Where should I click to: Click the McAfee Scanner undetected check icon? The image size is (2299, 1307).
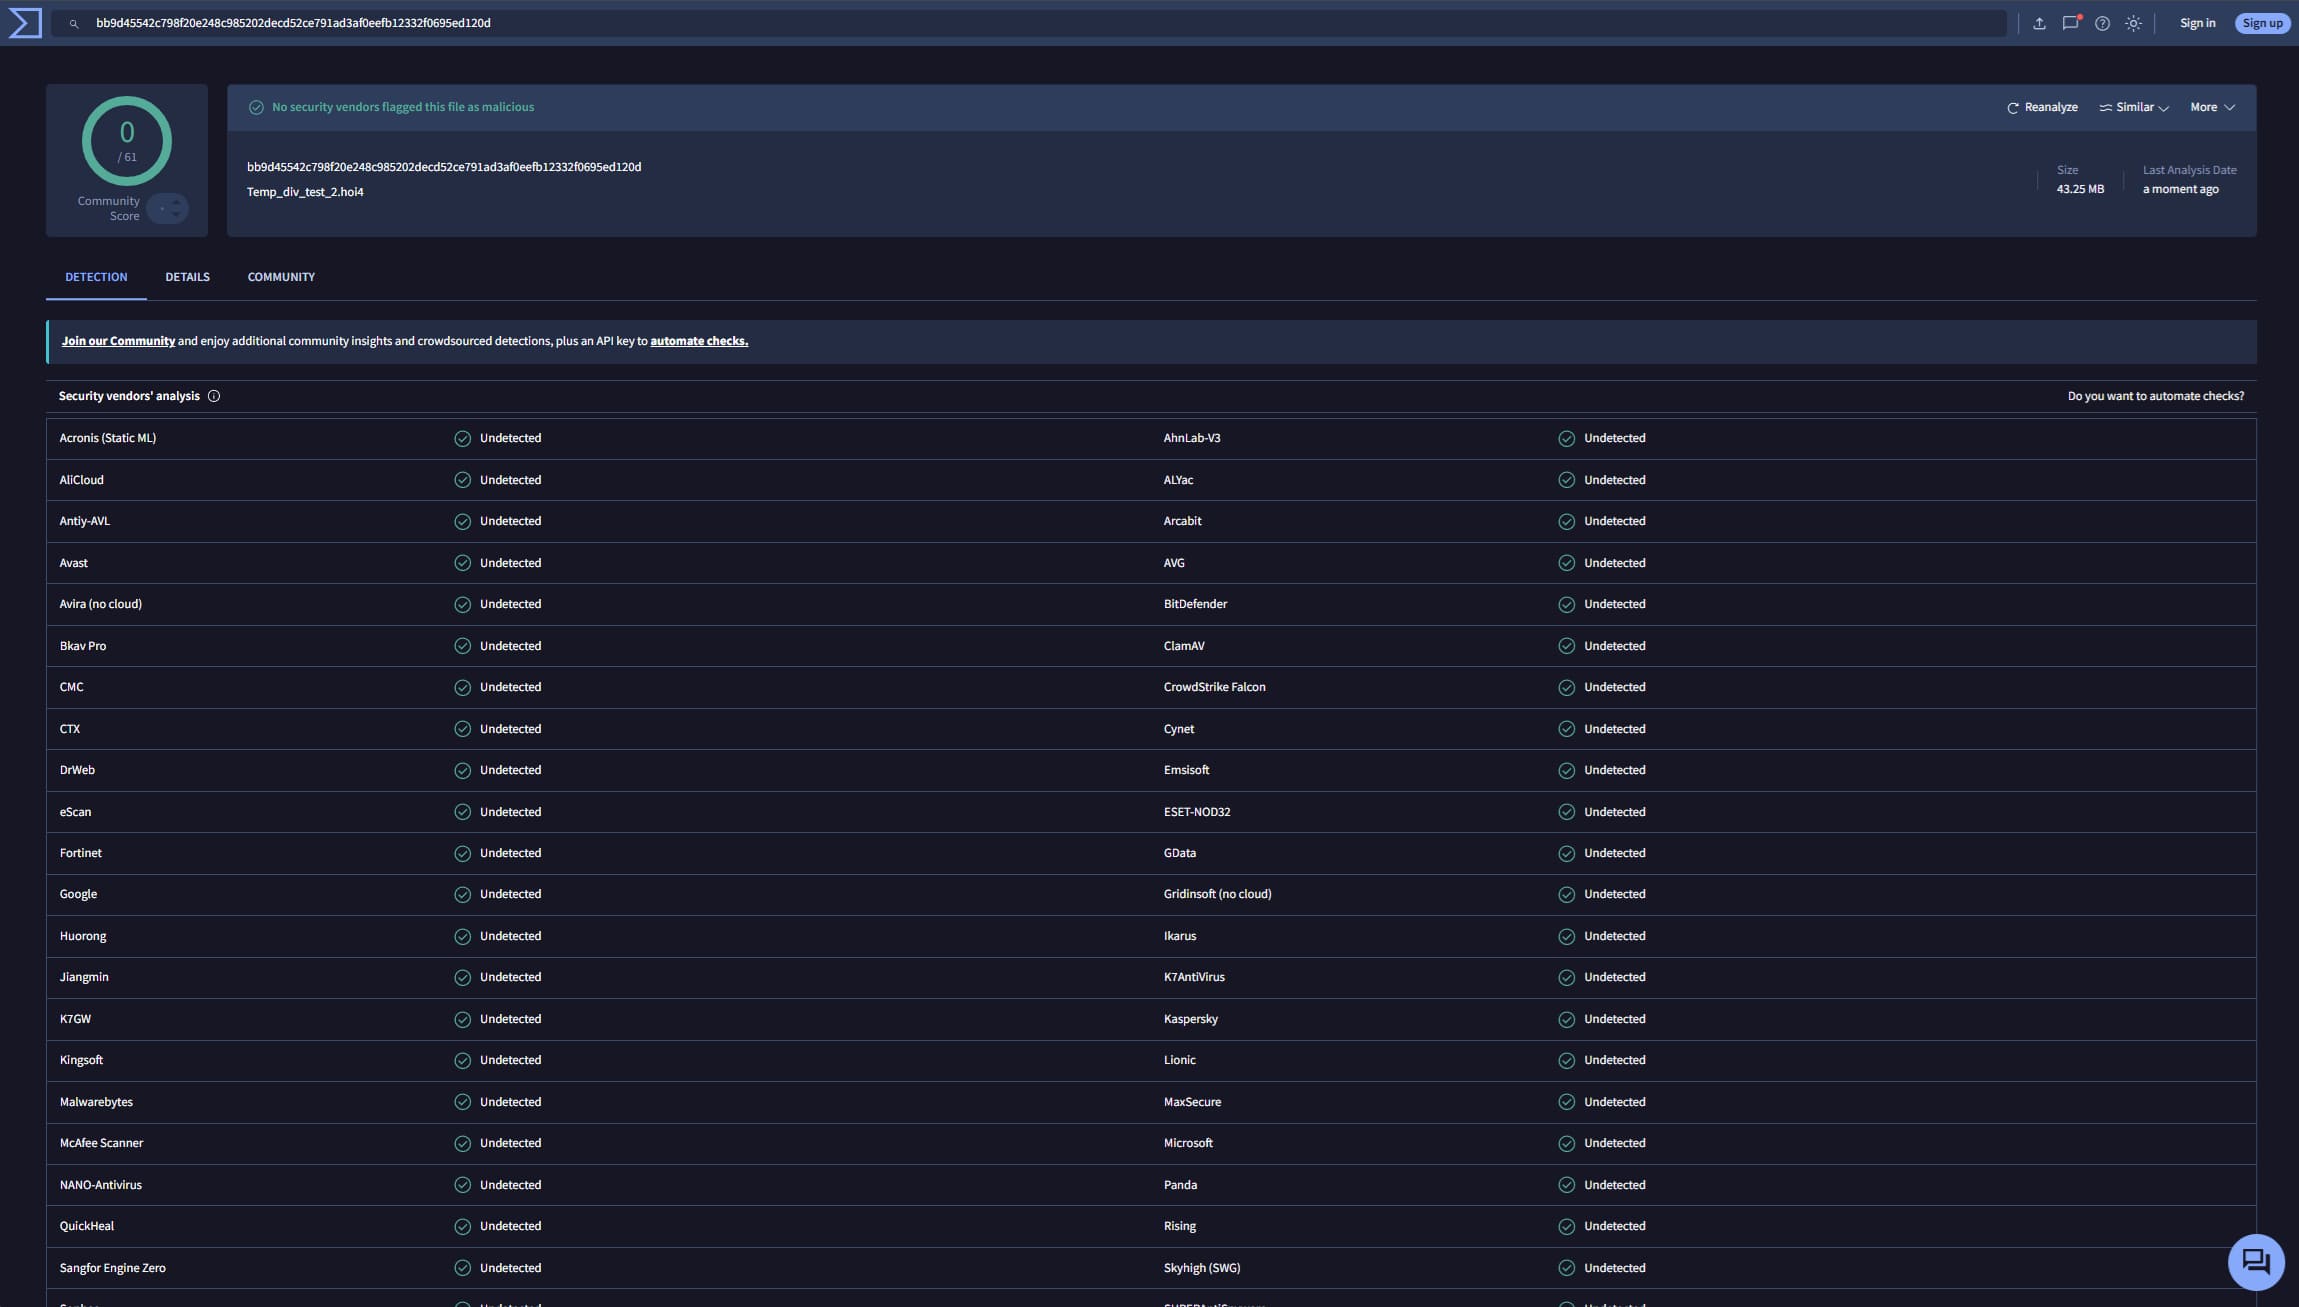462,1143
